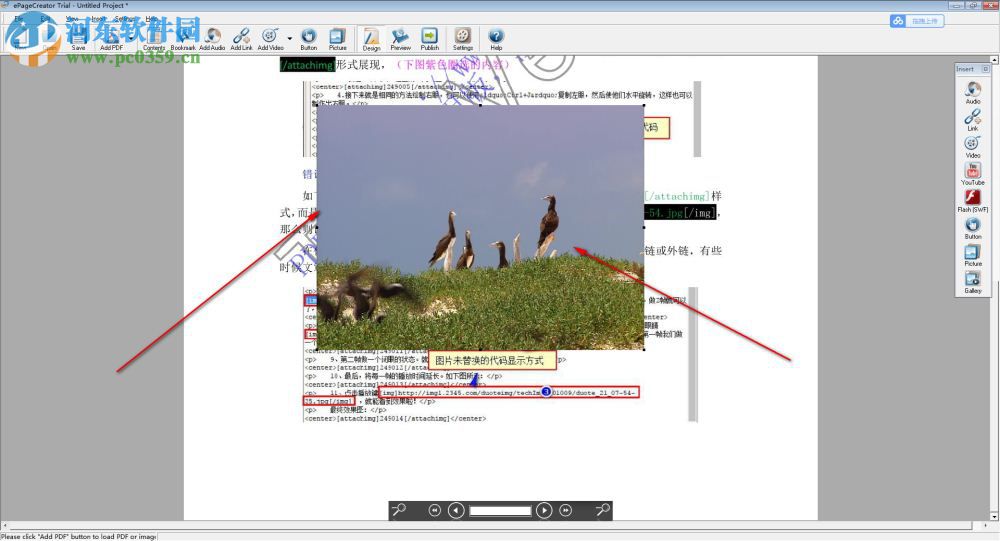Open the Settings menu

pyautogui.click(x=124, y=19)
